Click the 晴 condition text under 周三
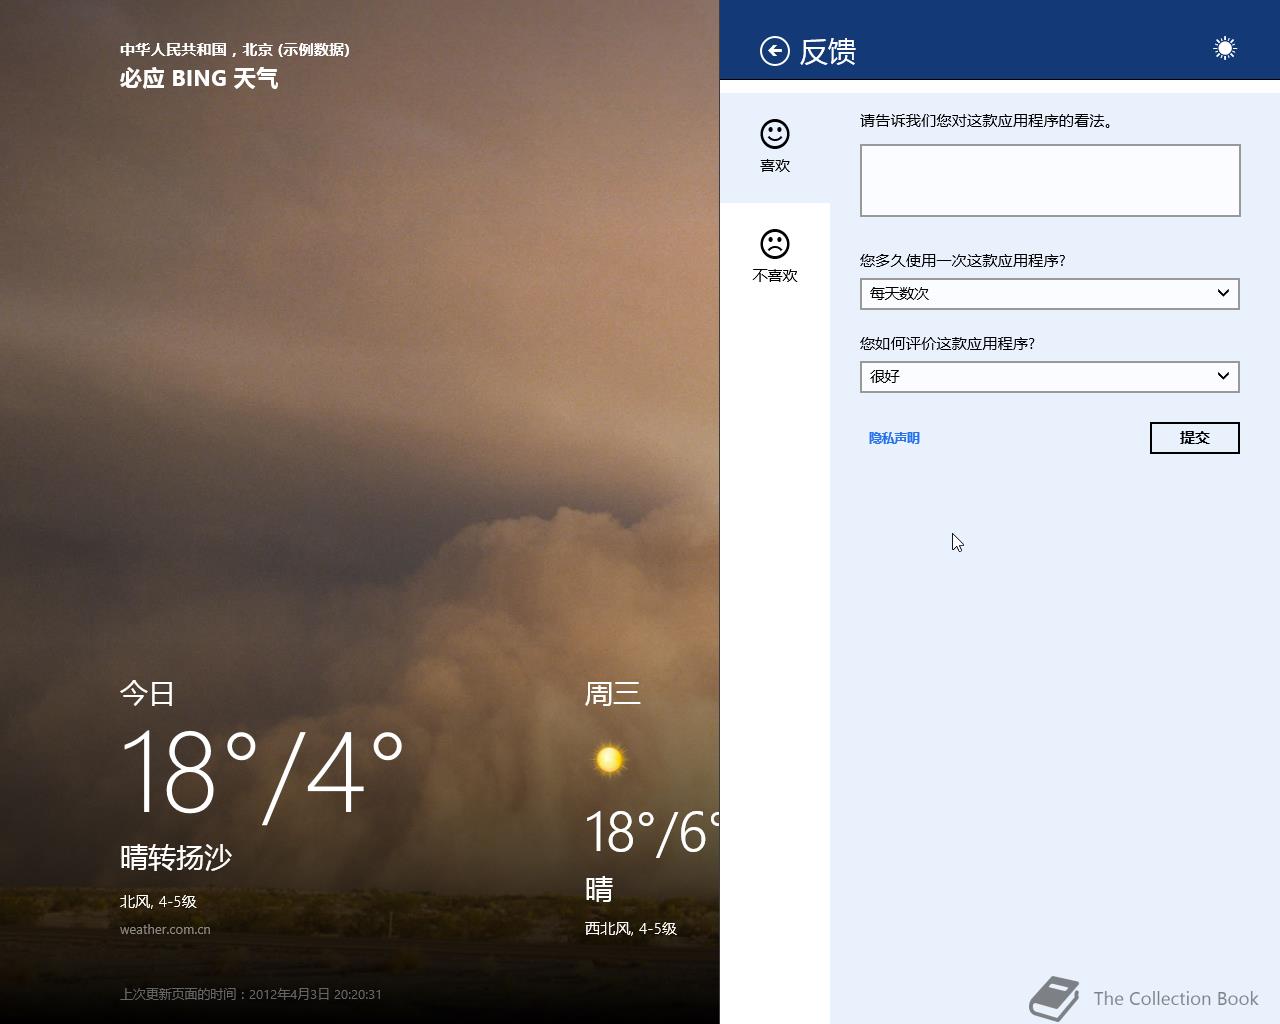Screen dimensions: 1280x1024 [x=599, y=889]
